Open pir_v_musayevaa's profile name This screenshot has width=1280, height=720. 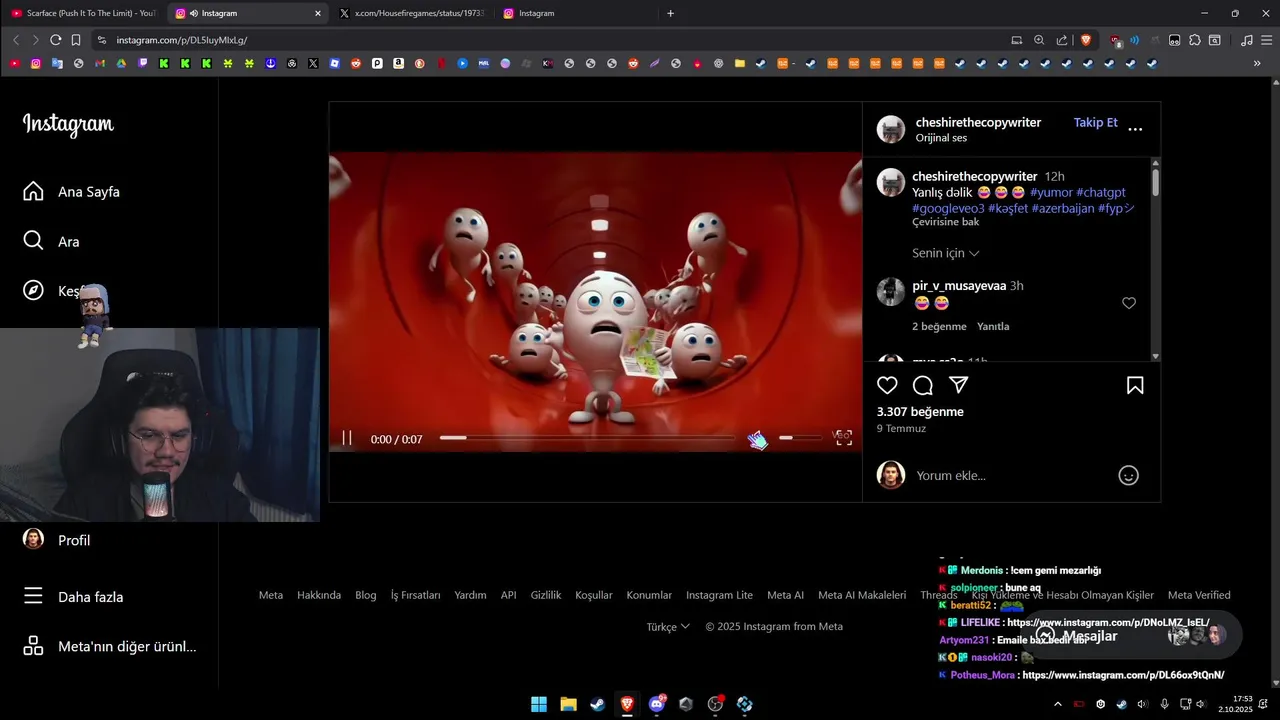click(x=959, y=286)
